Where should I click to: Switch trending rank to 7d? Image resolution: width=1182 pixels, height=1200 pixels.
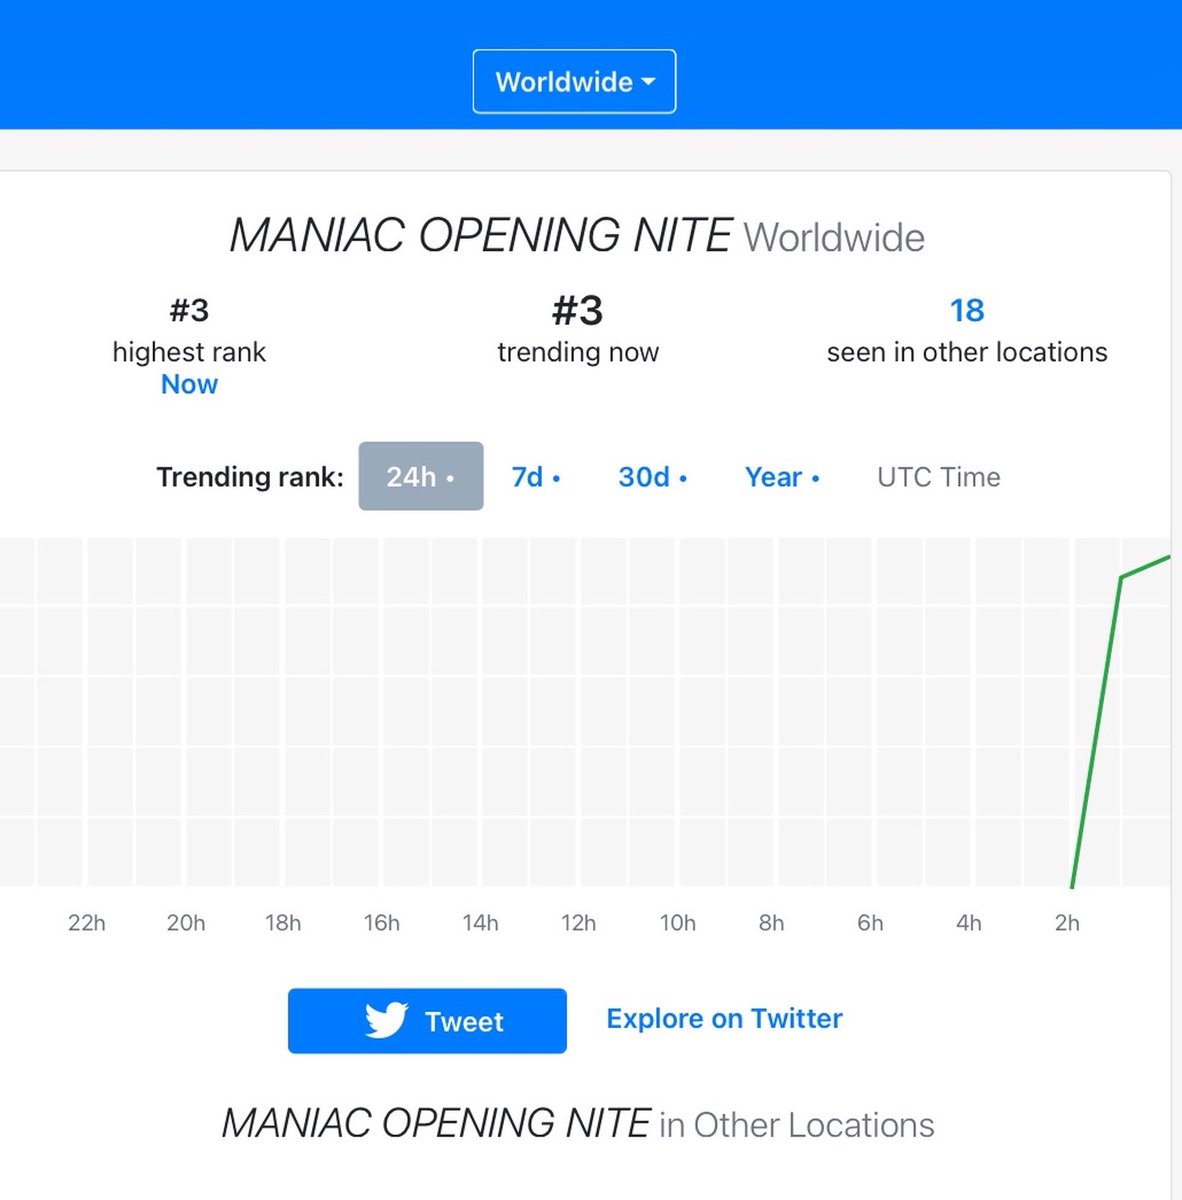click(536, 477)
